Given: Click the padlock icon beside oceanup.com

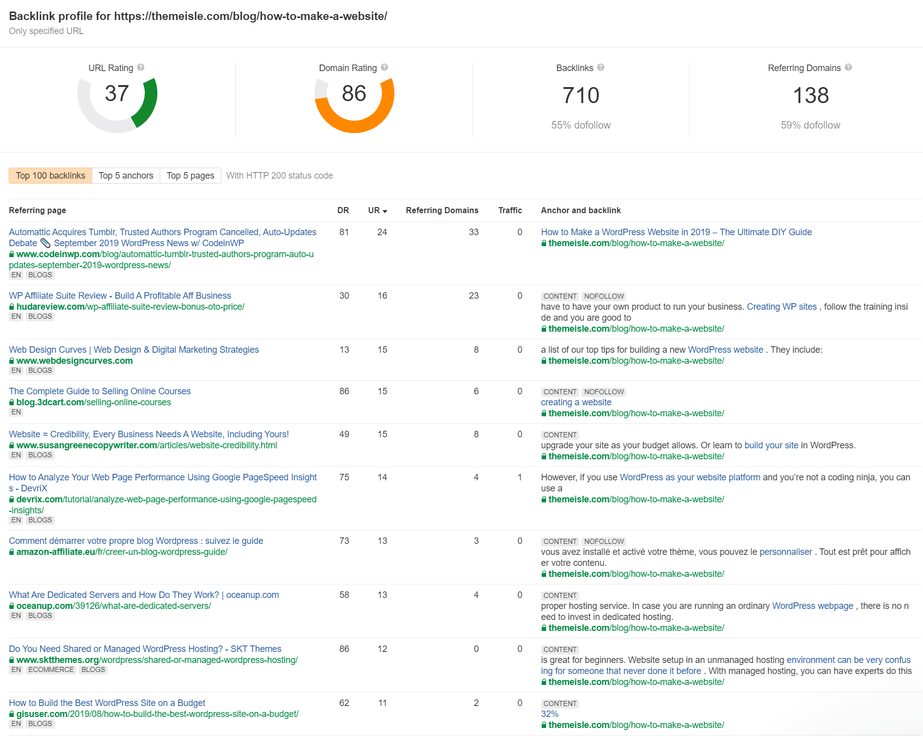Looking at the screenshot, I should point(12,606).
